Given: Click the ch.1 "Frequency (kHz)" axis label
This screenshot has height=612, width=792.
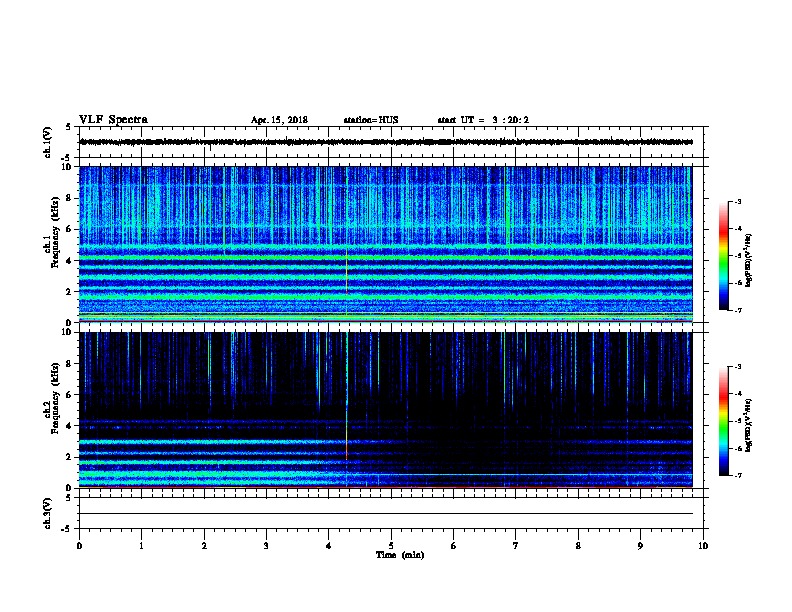Looking at the screenshot, I should [x=56, y=232].
